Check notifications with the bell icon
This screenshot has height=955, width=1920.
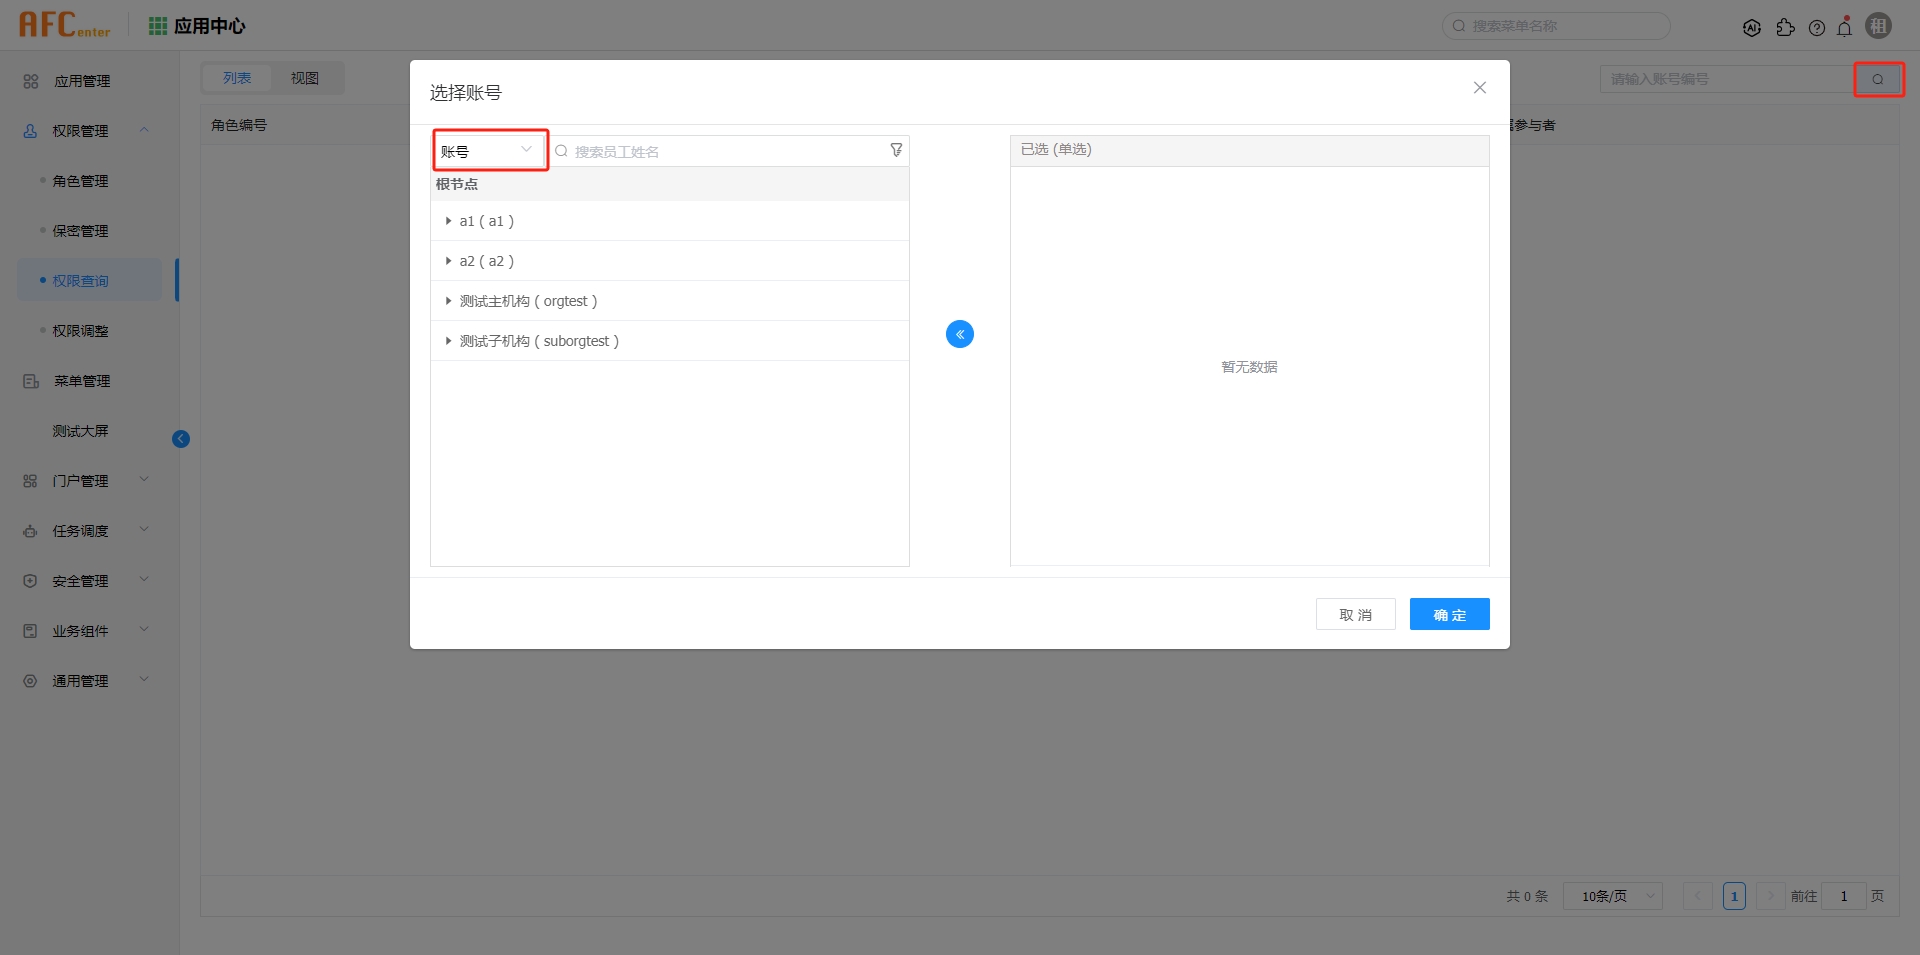(1845, 26)
